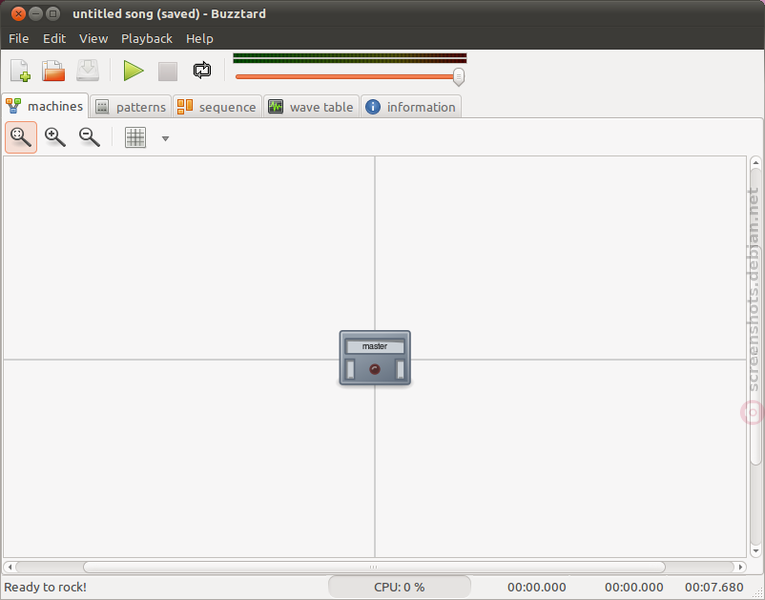
Task: Toggle loop playback mode
Action: point(202,70)
